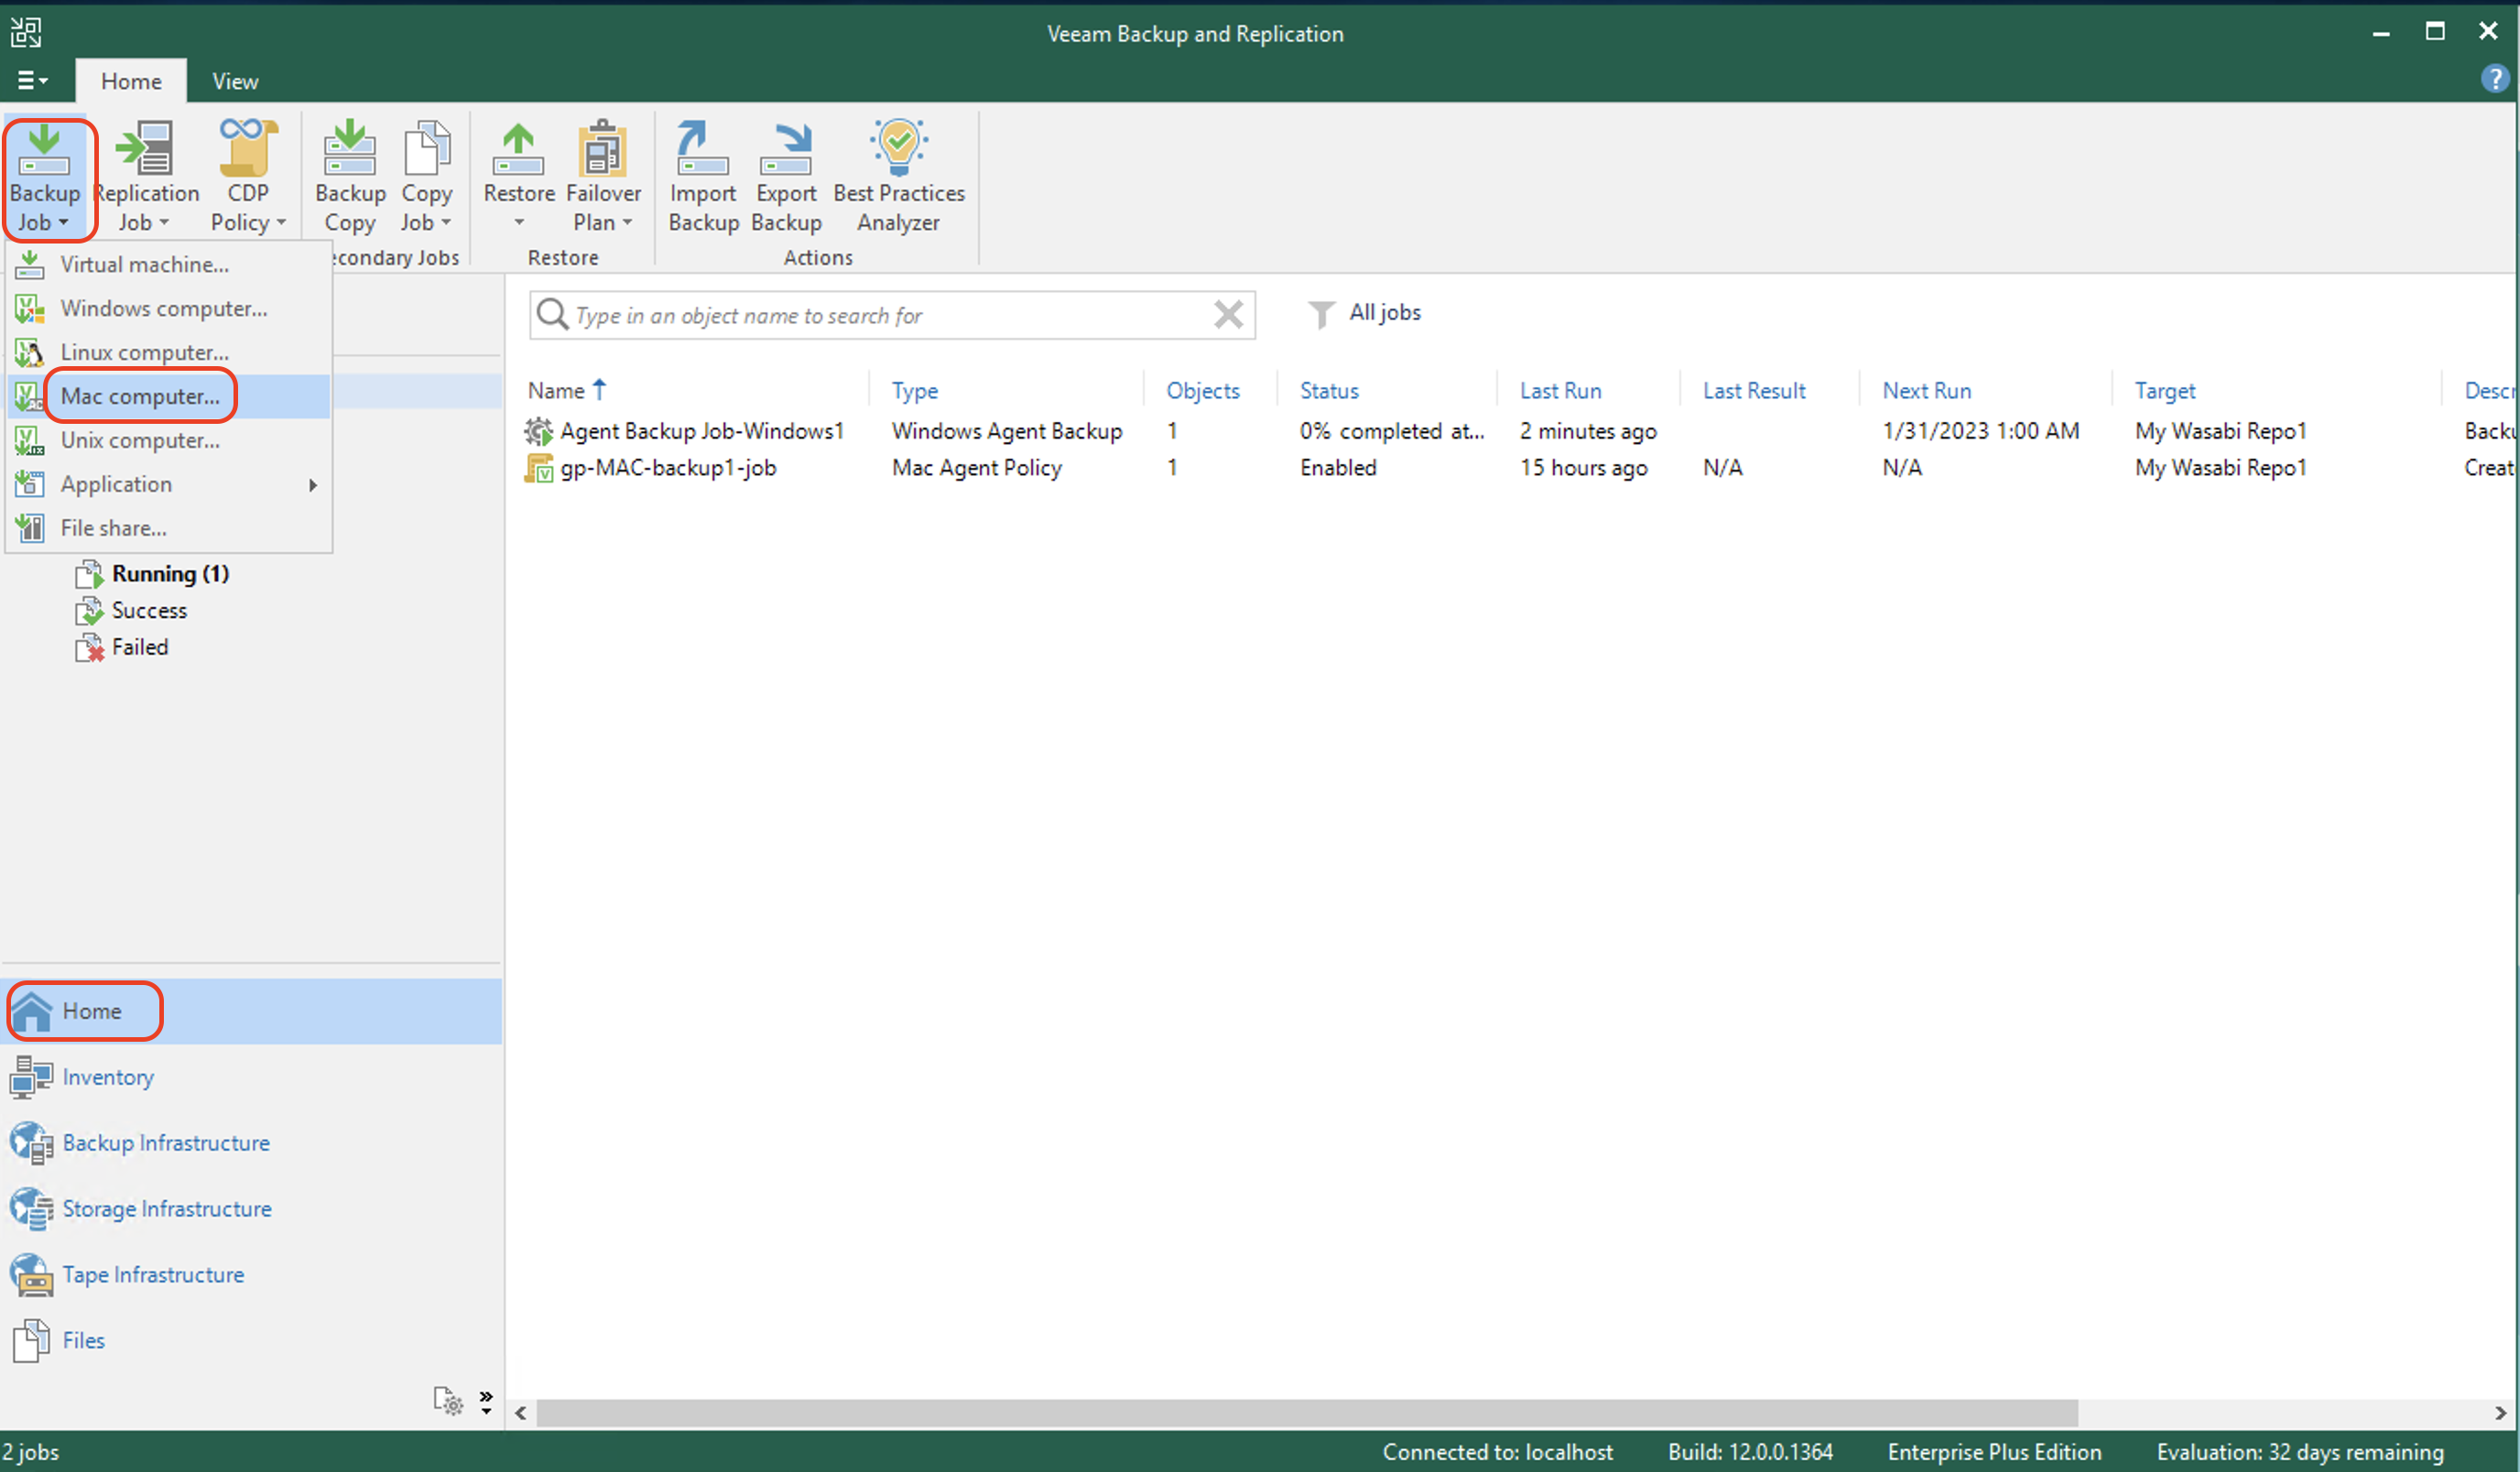Expand the navigation pane overflow chevron
Image resolution: width=2520 pixels, height=1472 pixels.
486,1402
